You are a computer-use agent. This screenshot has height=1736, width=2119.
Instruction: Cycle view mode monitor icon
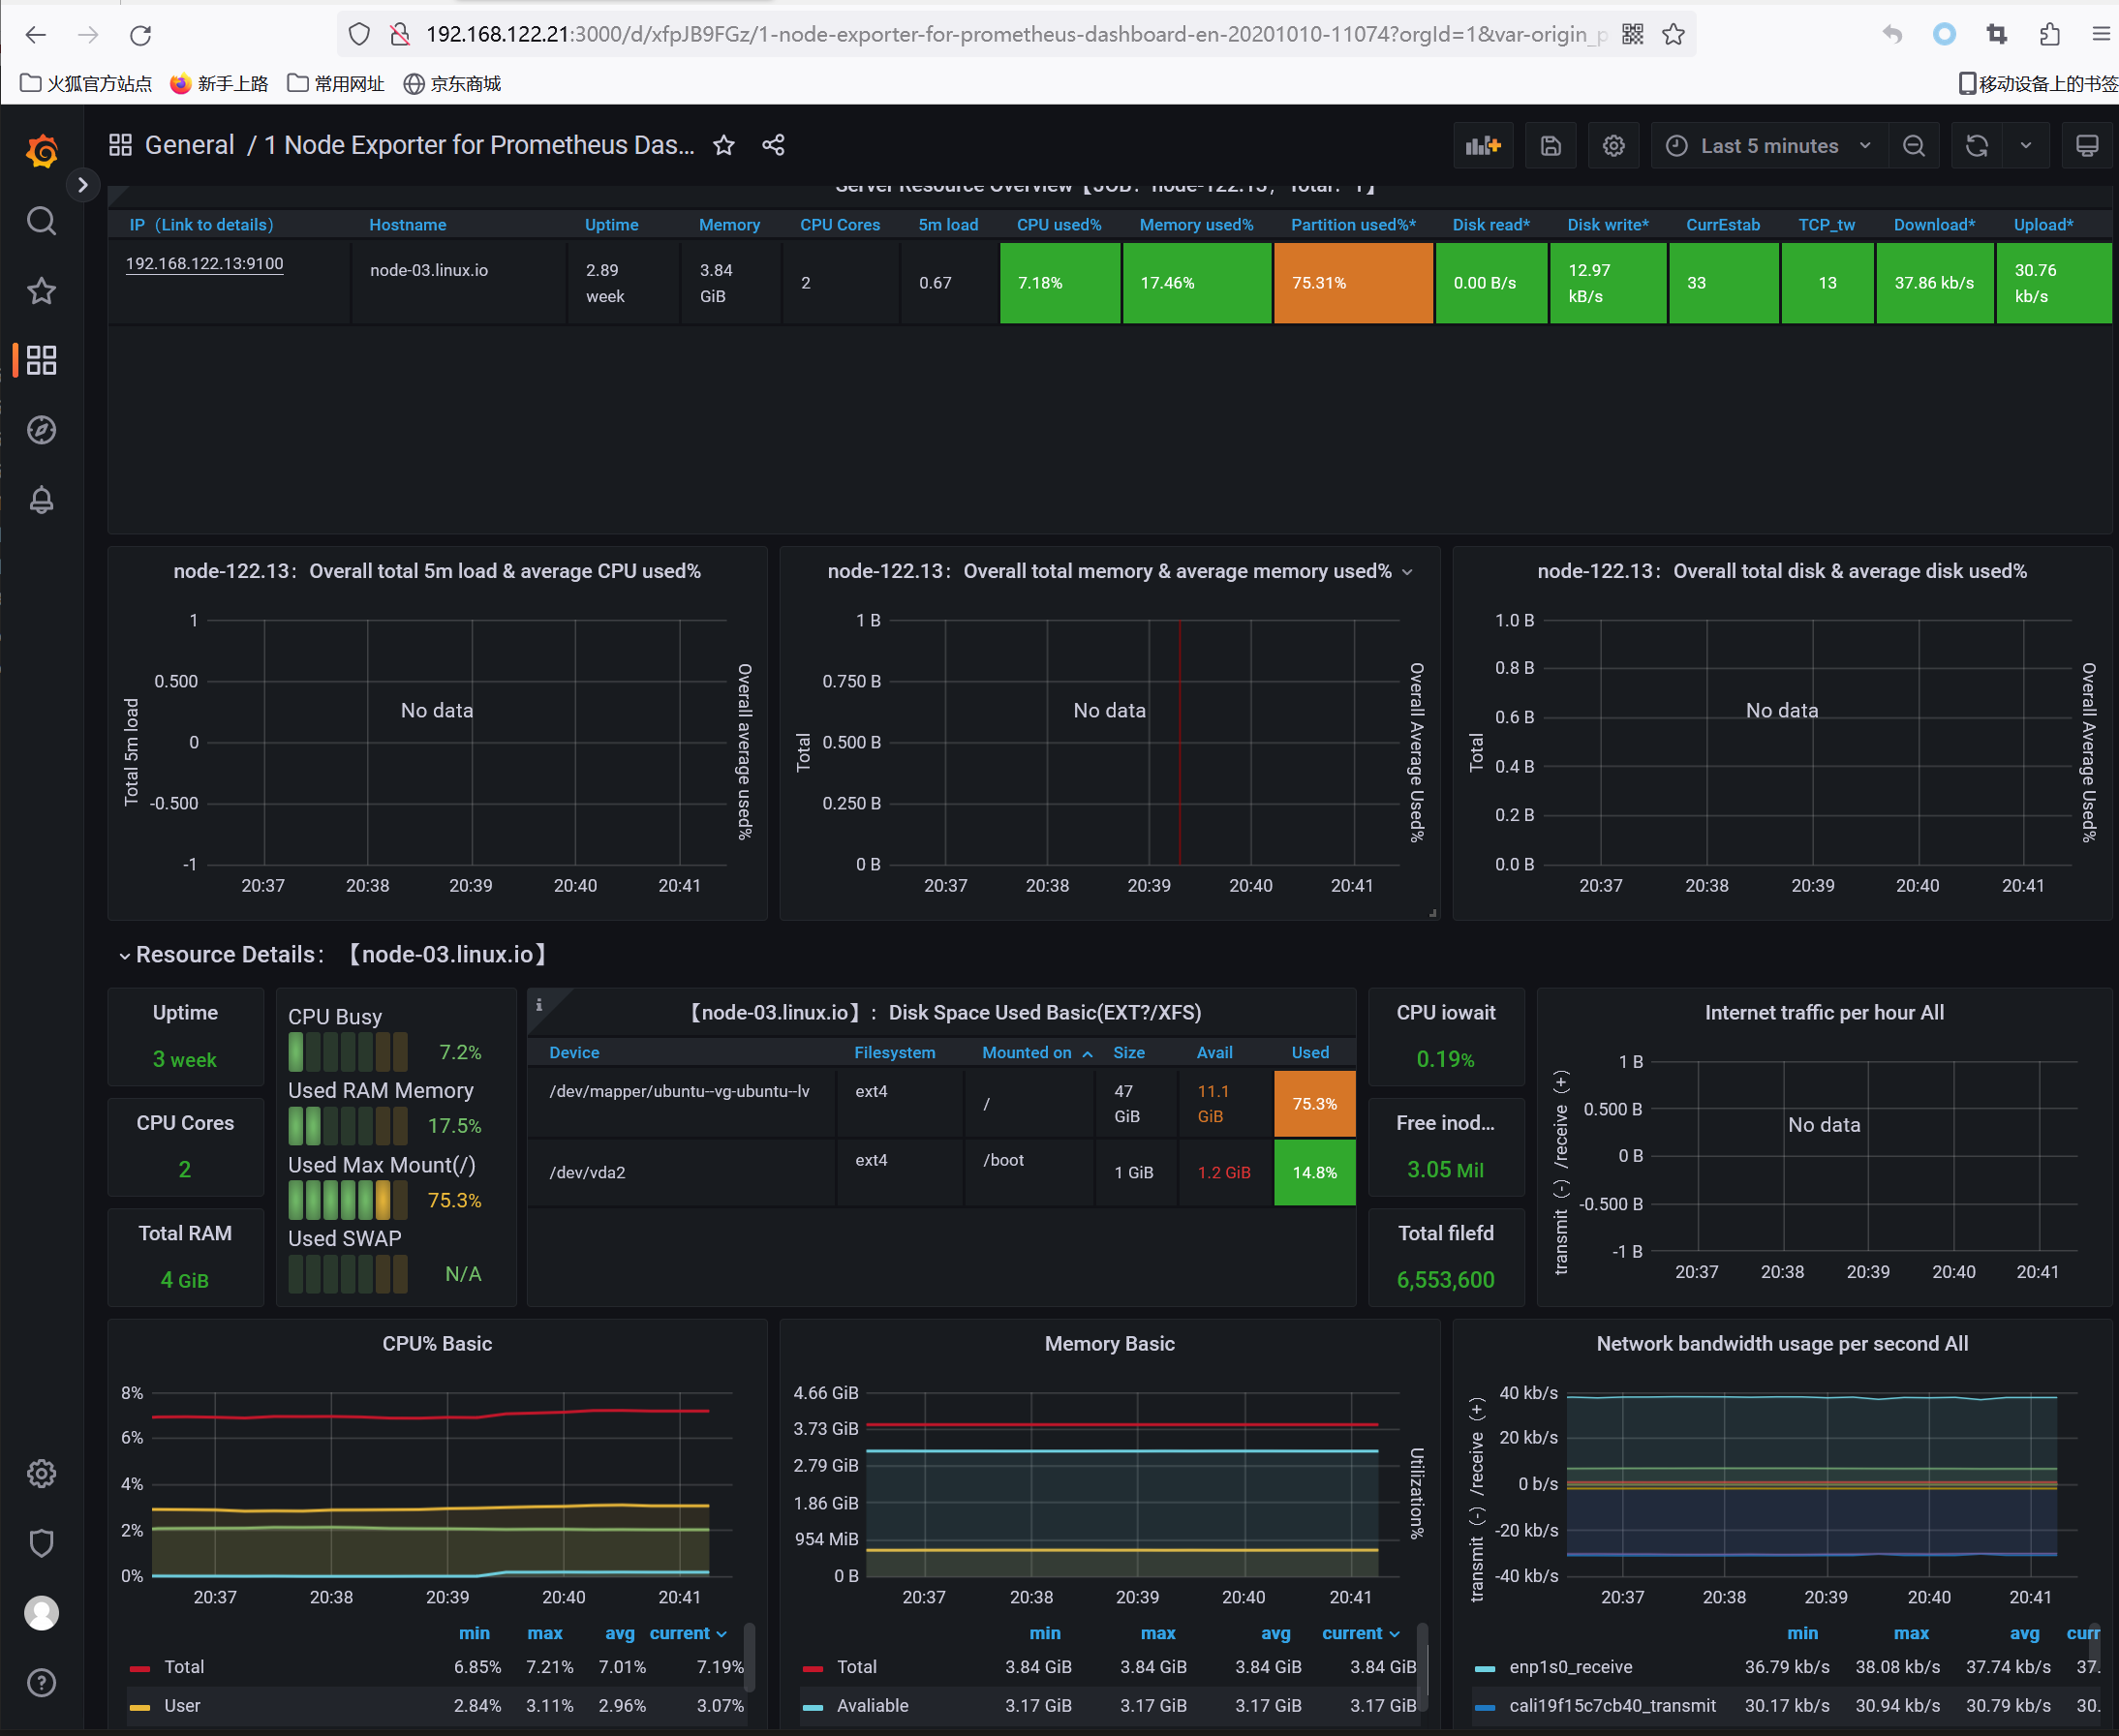coord(2086,146)
